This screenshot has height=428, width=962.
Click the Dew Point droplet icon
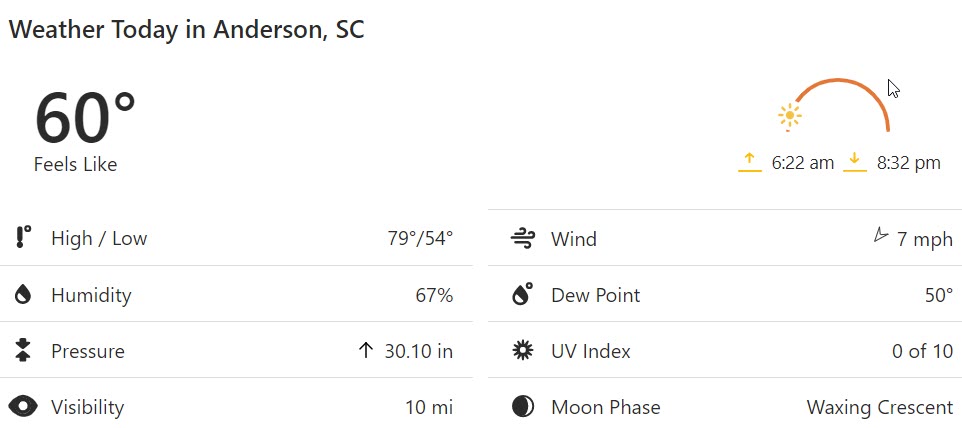coord(522,294)
